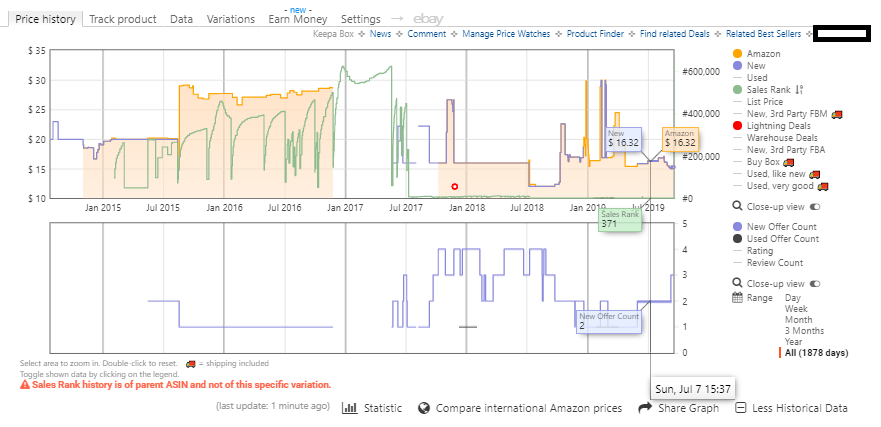Toggle the upper Close-up view switch

coord(815,207)
